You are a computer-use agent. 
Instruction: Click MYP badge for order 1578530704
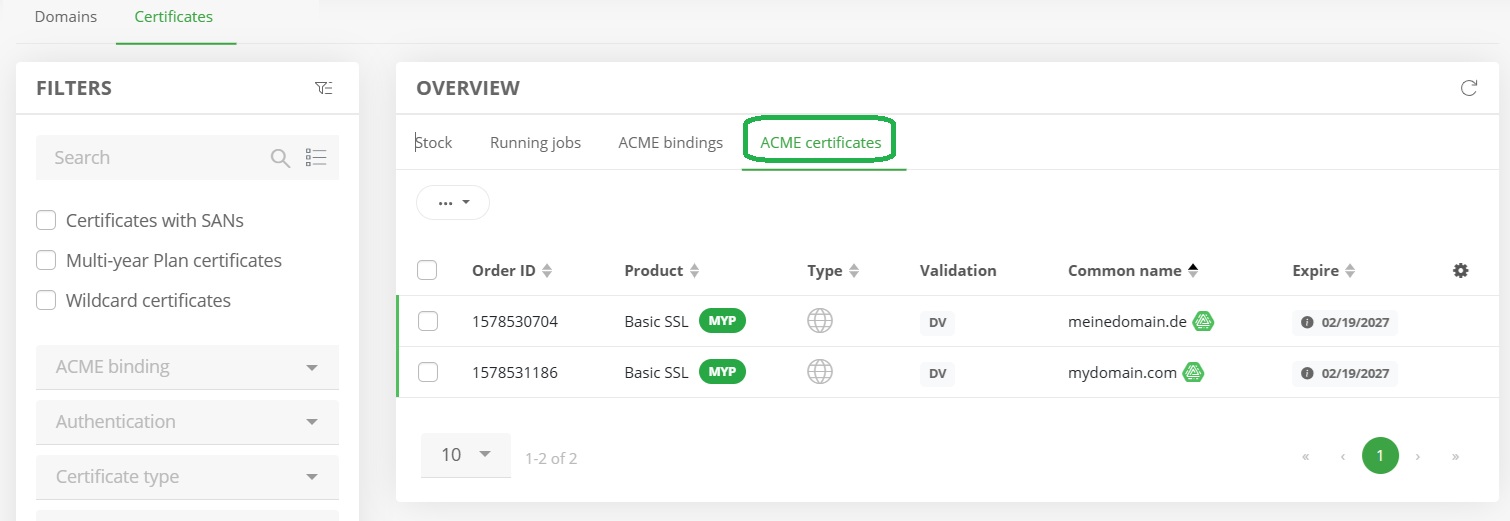click(x=722, y=320)
